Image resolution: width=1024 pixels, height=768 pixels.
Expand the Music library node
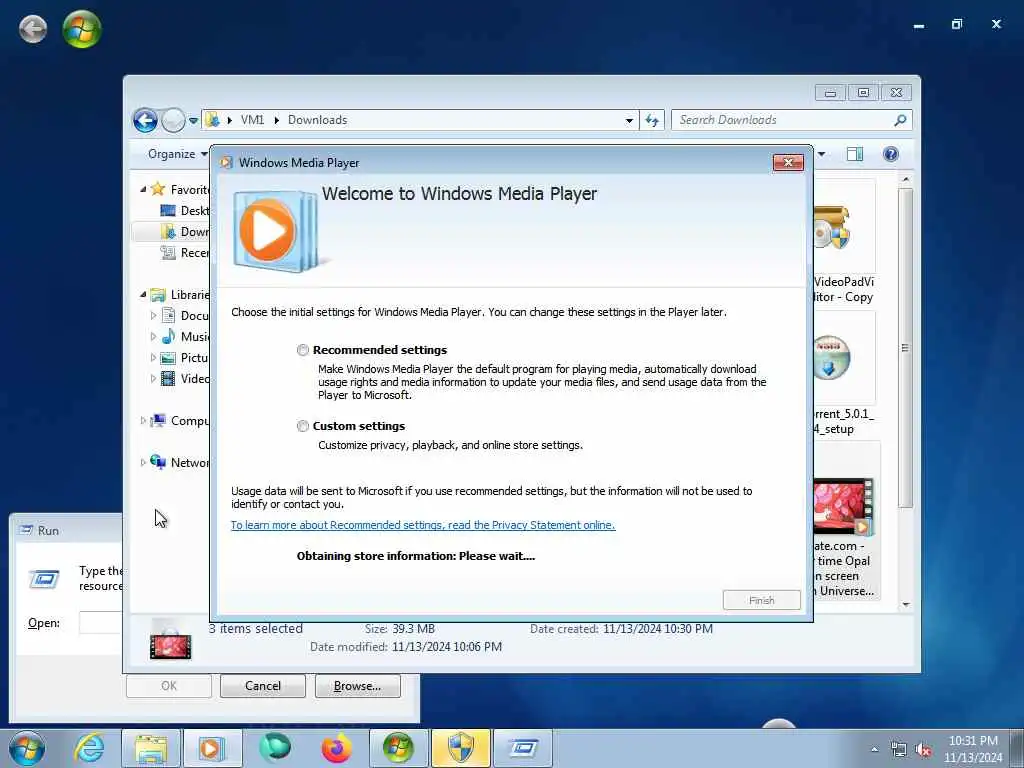153,336
